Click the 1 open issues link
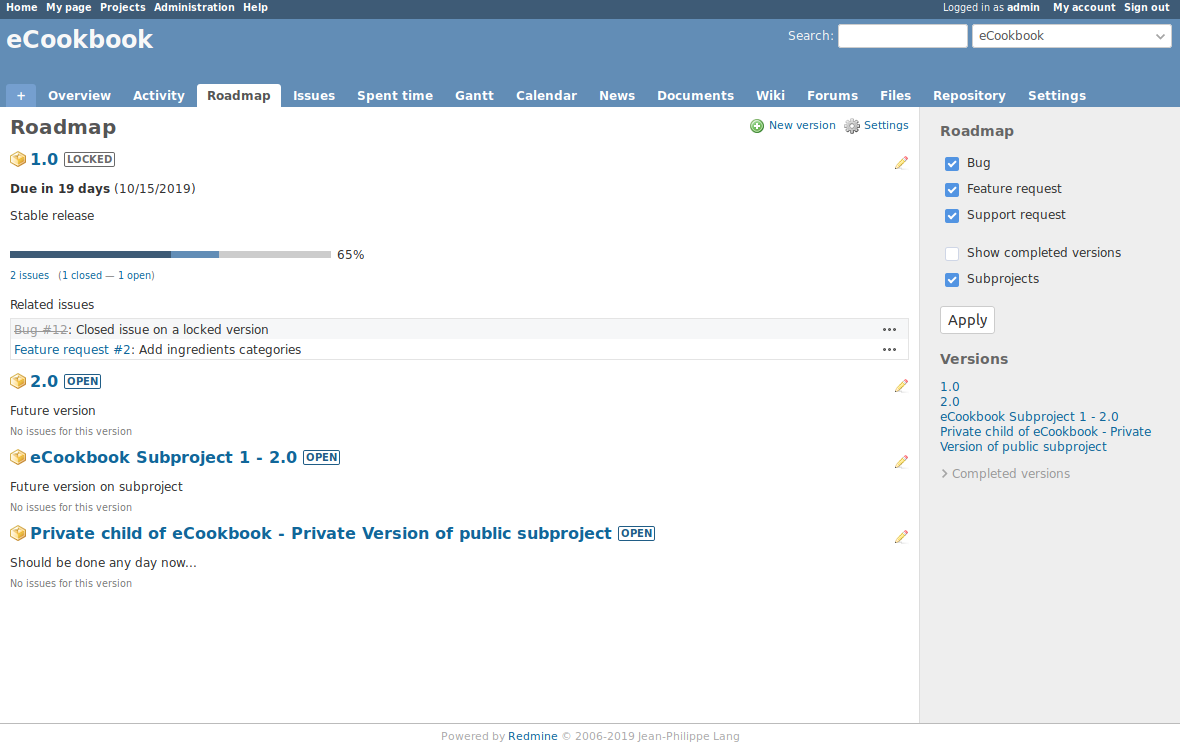This screenshot has width=1180, height=747. click(x=135, y=275)
